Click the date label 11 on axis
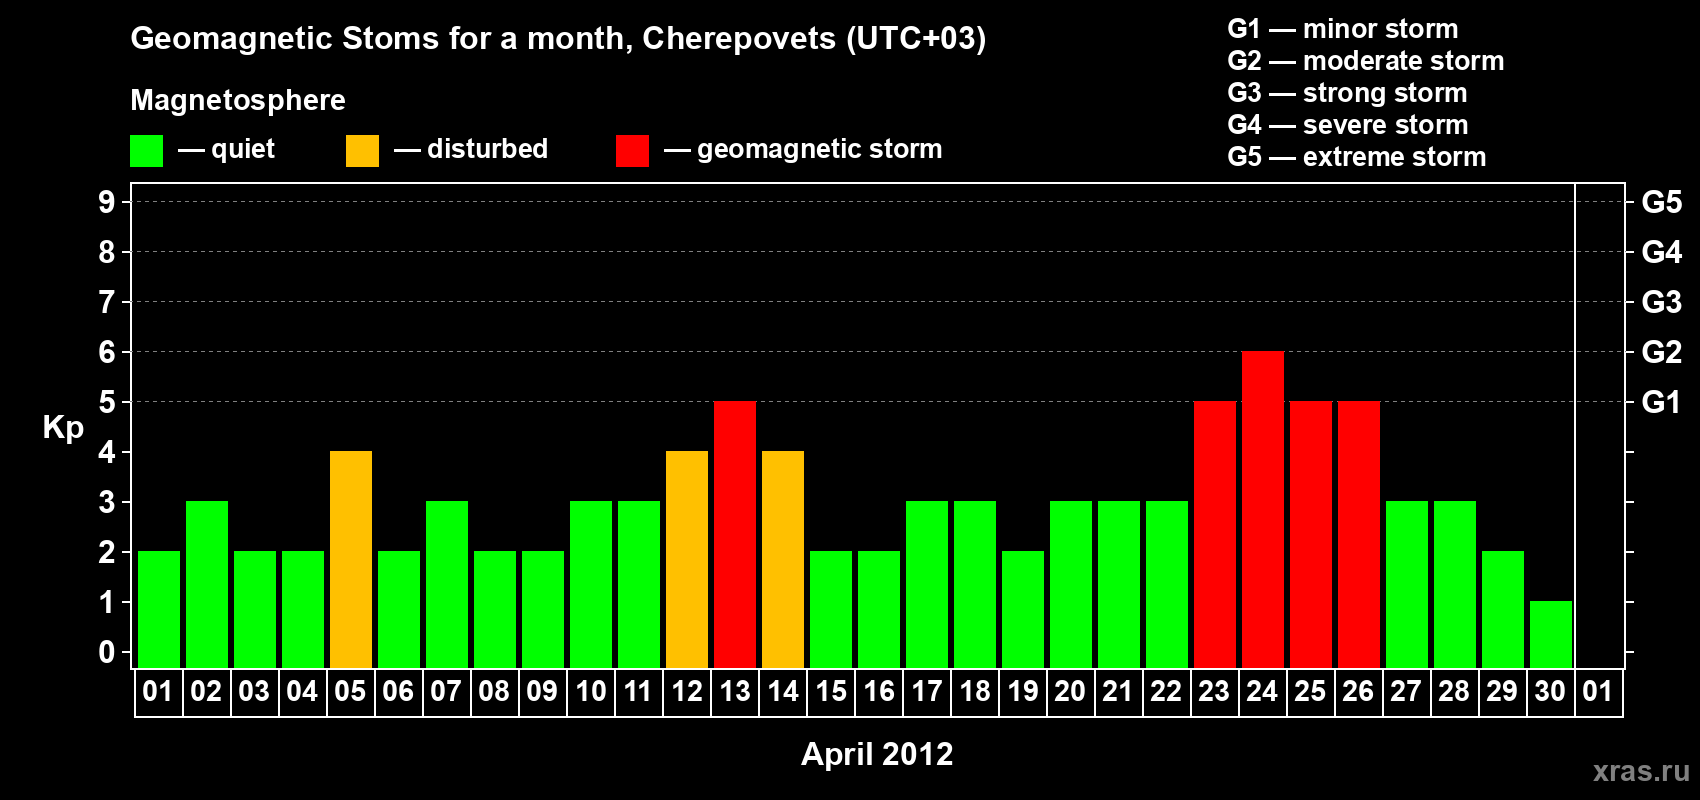 638,691
